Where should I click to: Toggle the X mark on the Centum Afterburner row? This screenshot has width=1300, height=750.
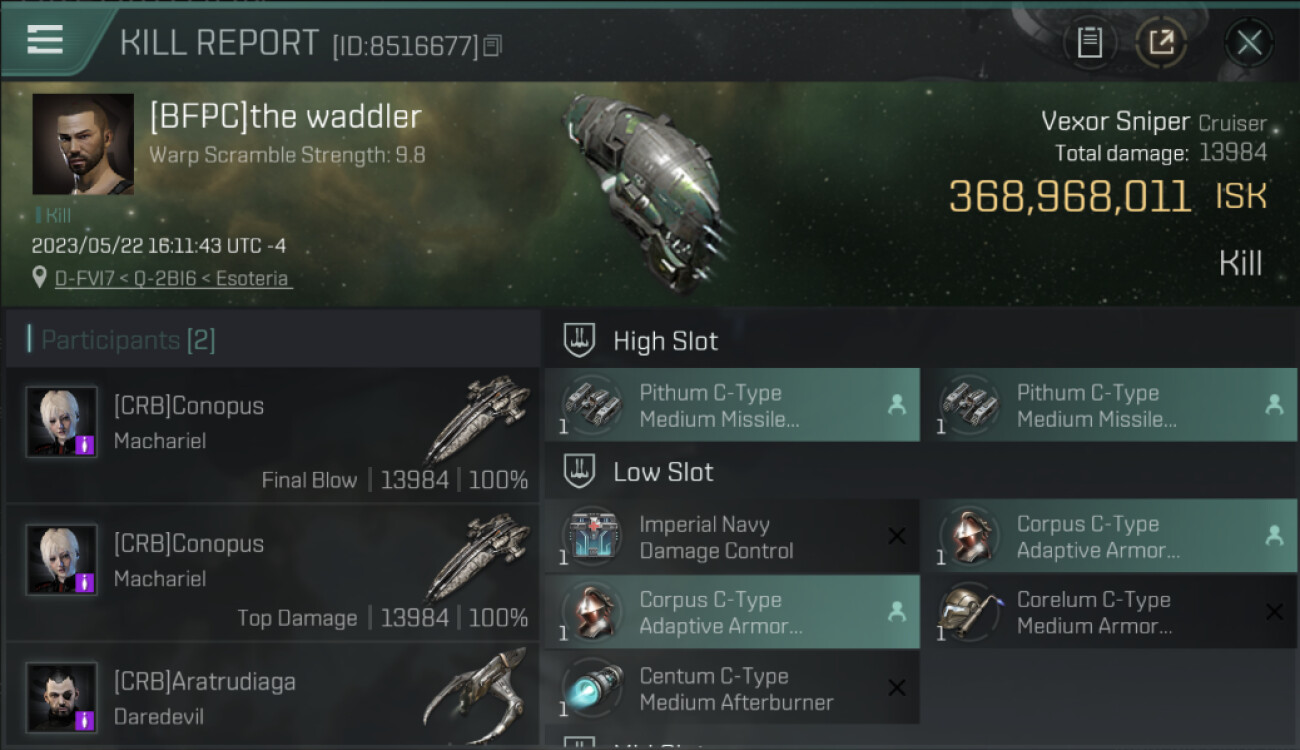[897, 688]
